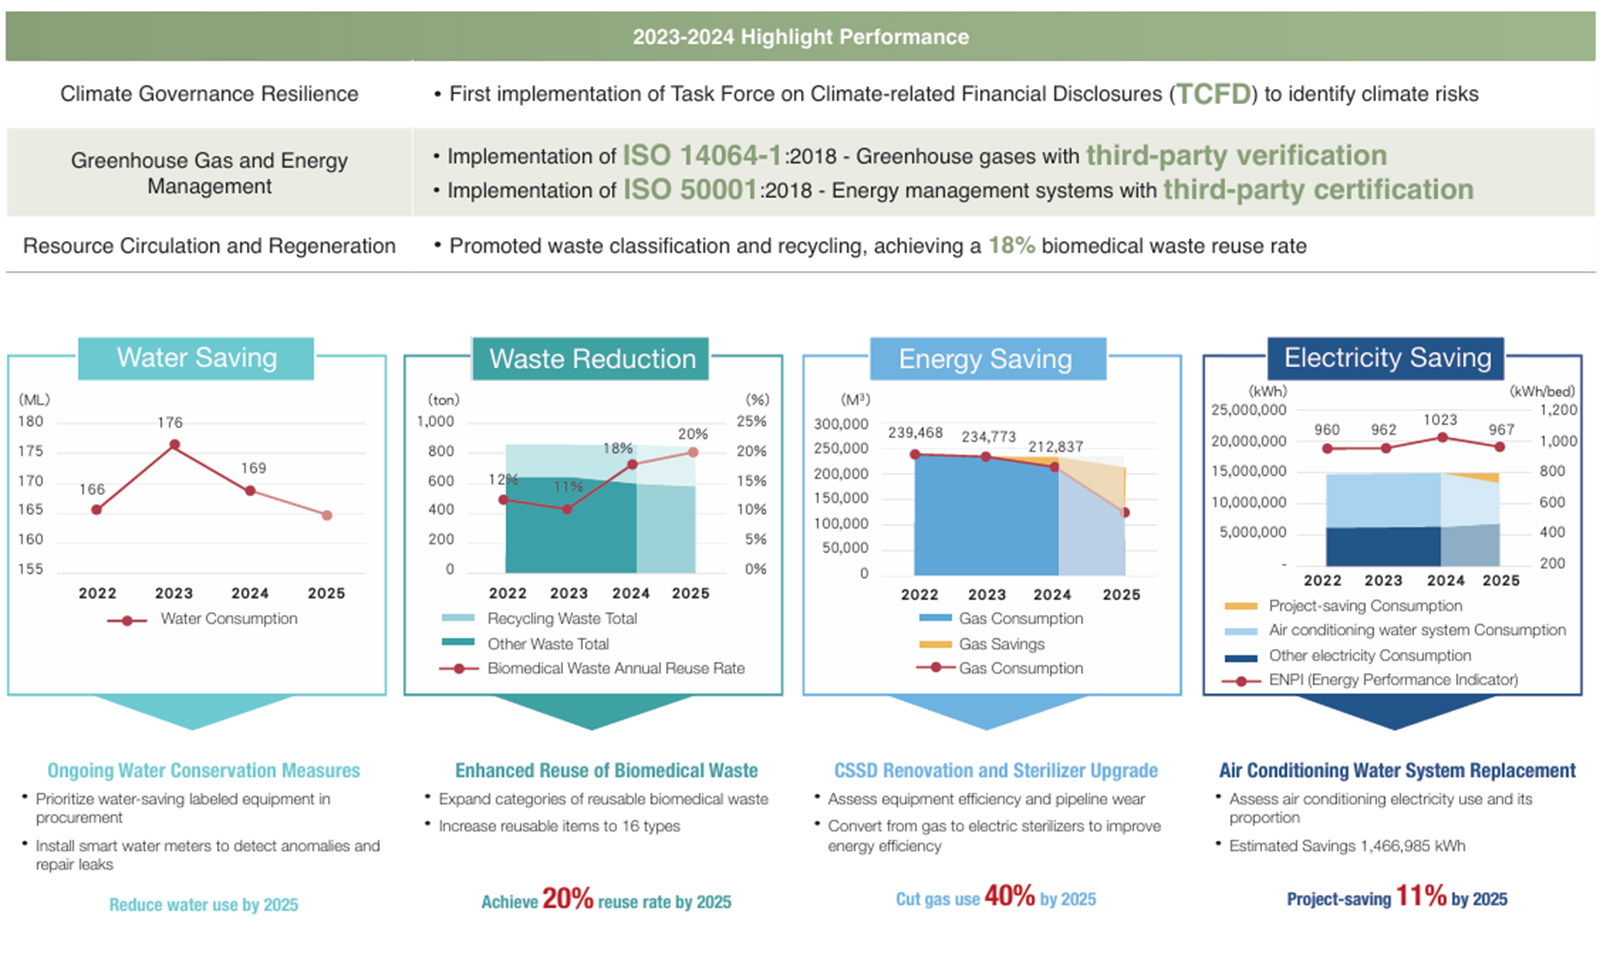Select the 239,468 gas data point for 2022
Image resolution: width=1600 pixels, height=955 pixels.
(915, 454)
